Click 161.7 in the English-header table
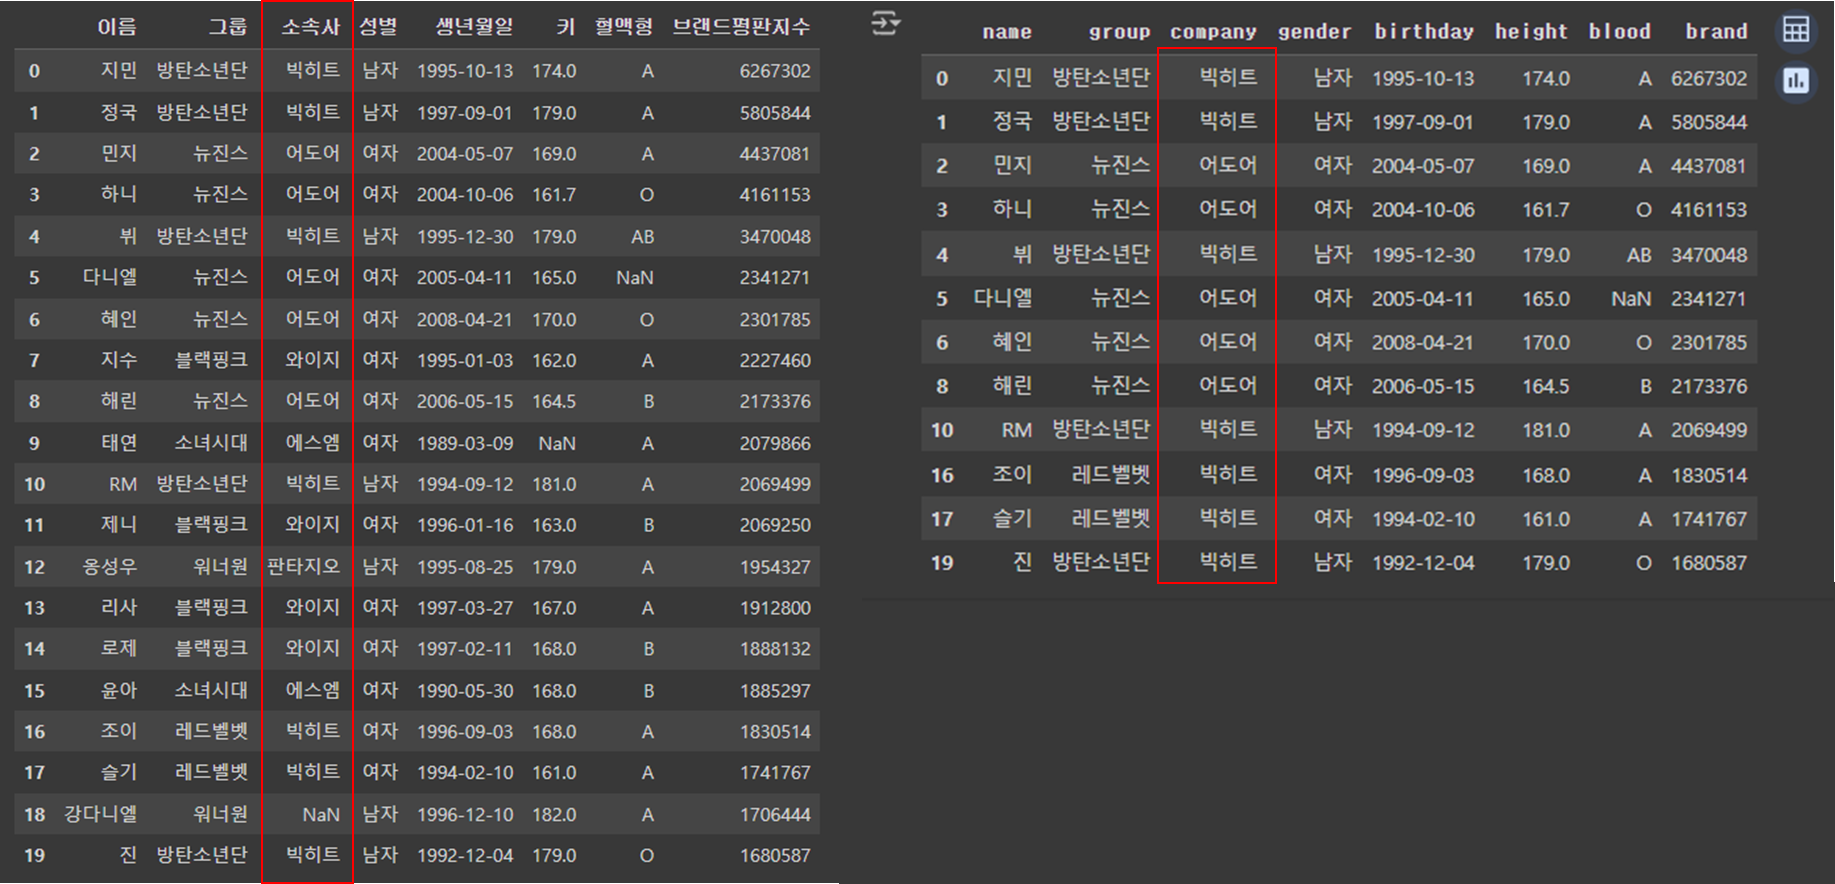Screen dimensions: 1835x884 pyautogui.click(x=1546, y=210)
